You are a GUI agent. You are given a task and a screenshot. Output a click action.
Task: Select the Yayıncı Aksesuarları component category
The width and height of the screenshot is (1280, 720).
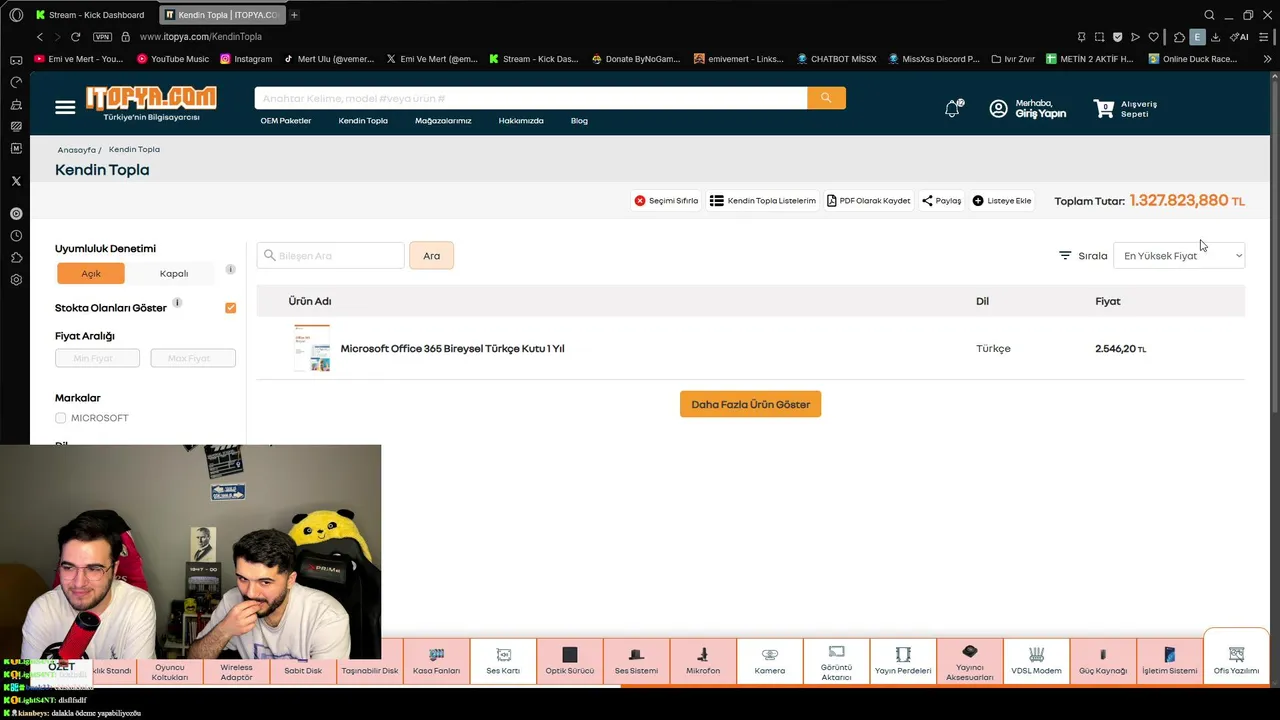coord(970,661)
